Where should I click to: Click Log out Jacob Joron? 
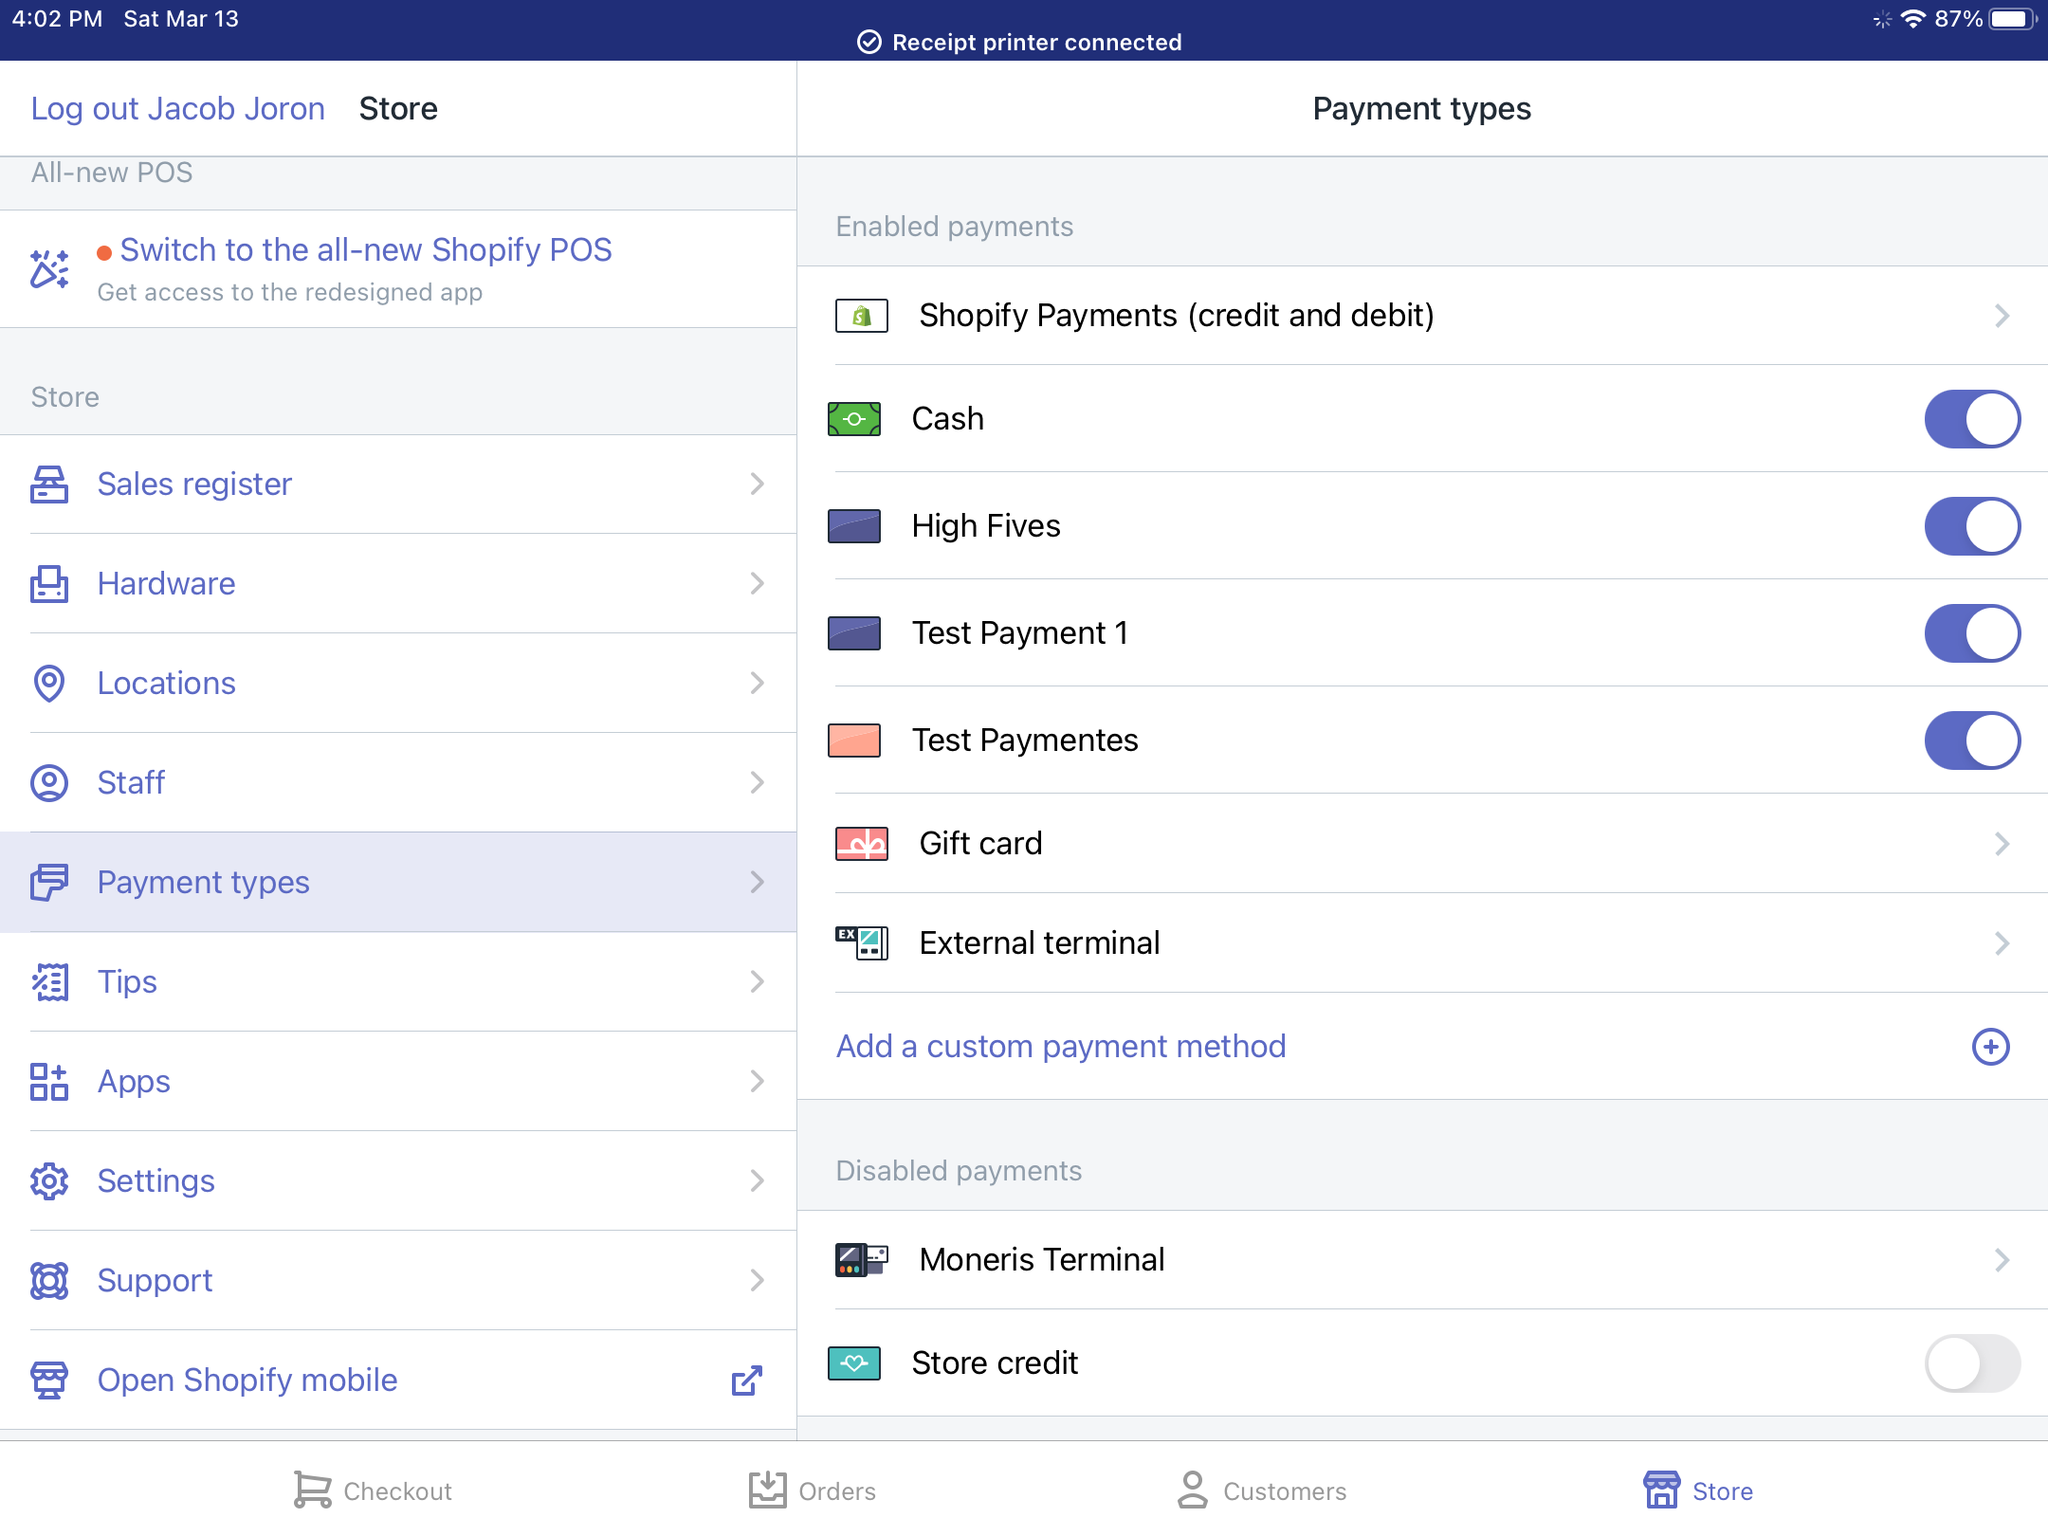pos(178,108)
